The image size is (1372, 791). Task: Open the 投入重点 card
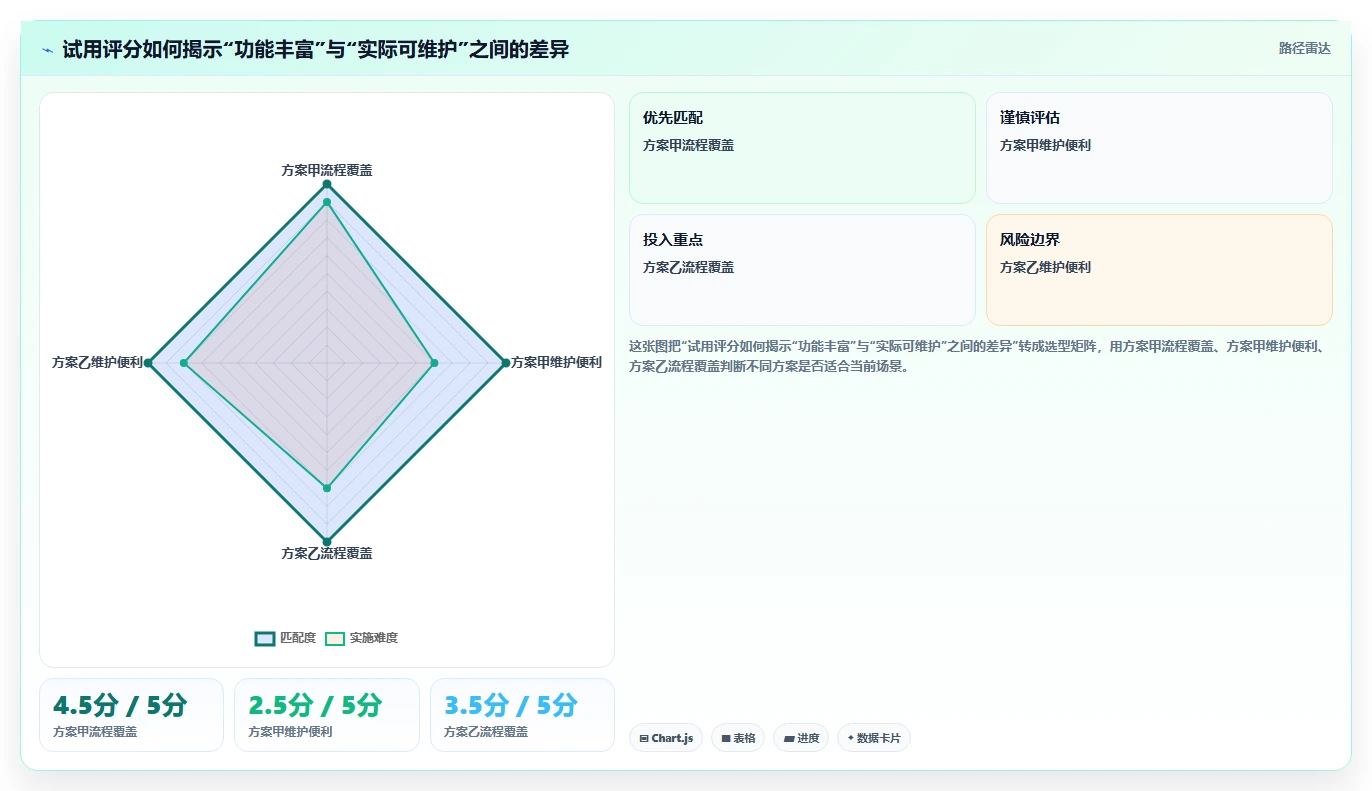coord(802,270)
